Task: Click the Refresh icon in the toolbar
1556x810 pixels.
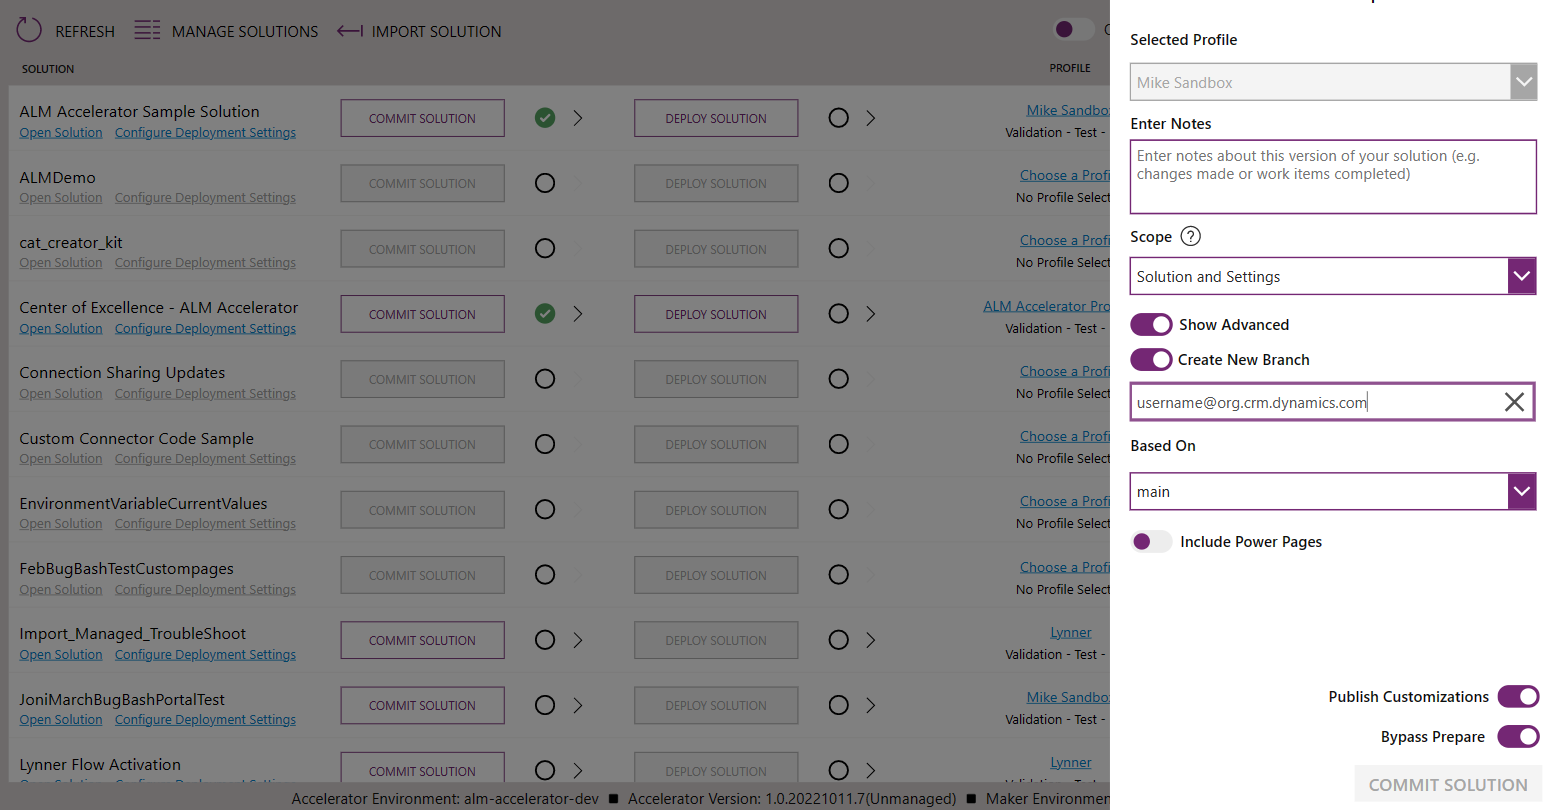Action: 28,29
